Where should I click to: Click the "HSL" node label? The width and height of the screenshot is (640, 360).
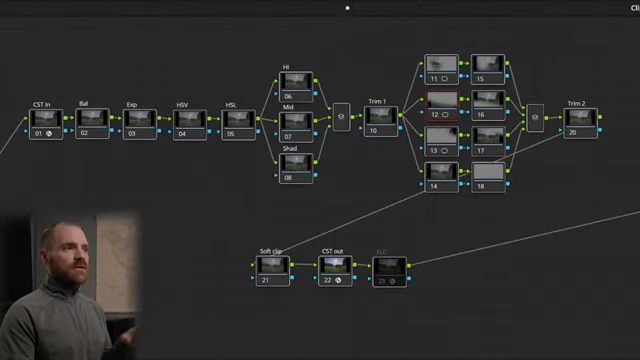click(x=231, y=105)
